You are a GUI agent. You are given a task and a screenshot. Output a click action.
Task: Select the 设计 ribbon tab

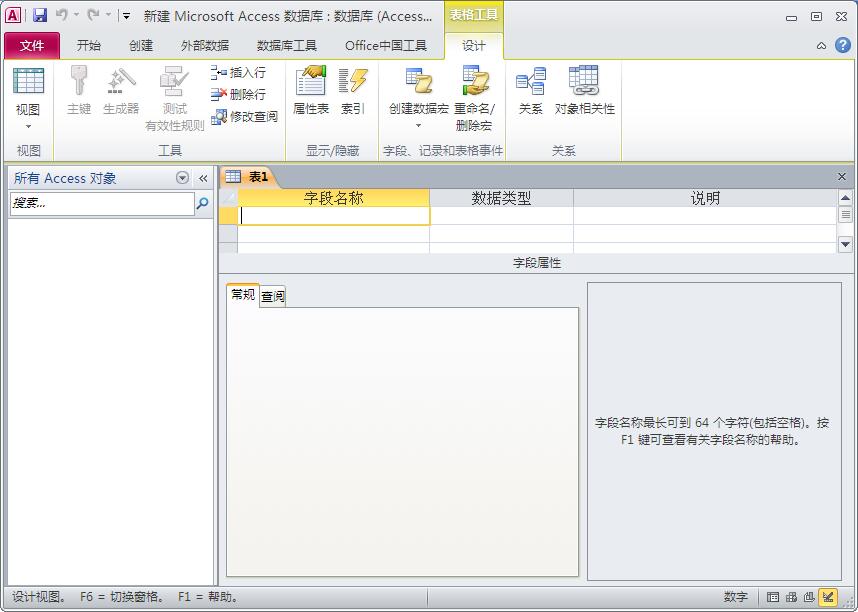[473, 45]
